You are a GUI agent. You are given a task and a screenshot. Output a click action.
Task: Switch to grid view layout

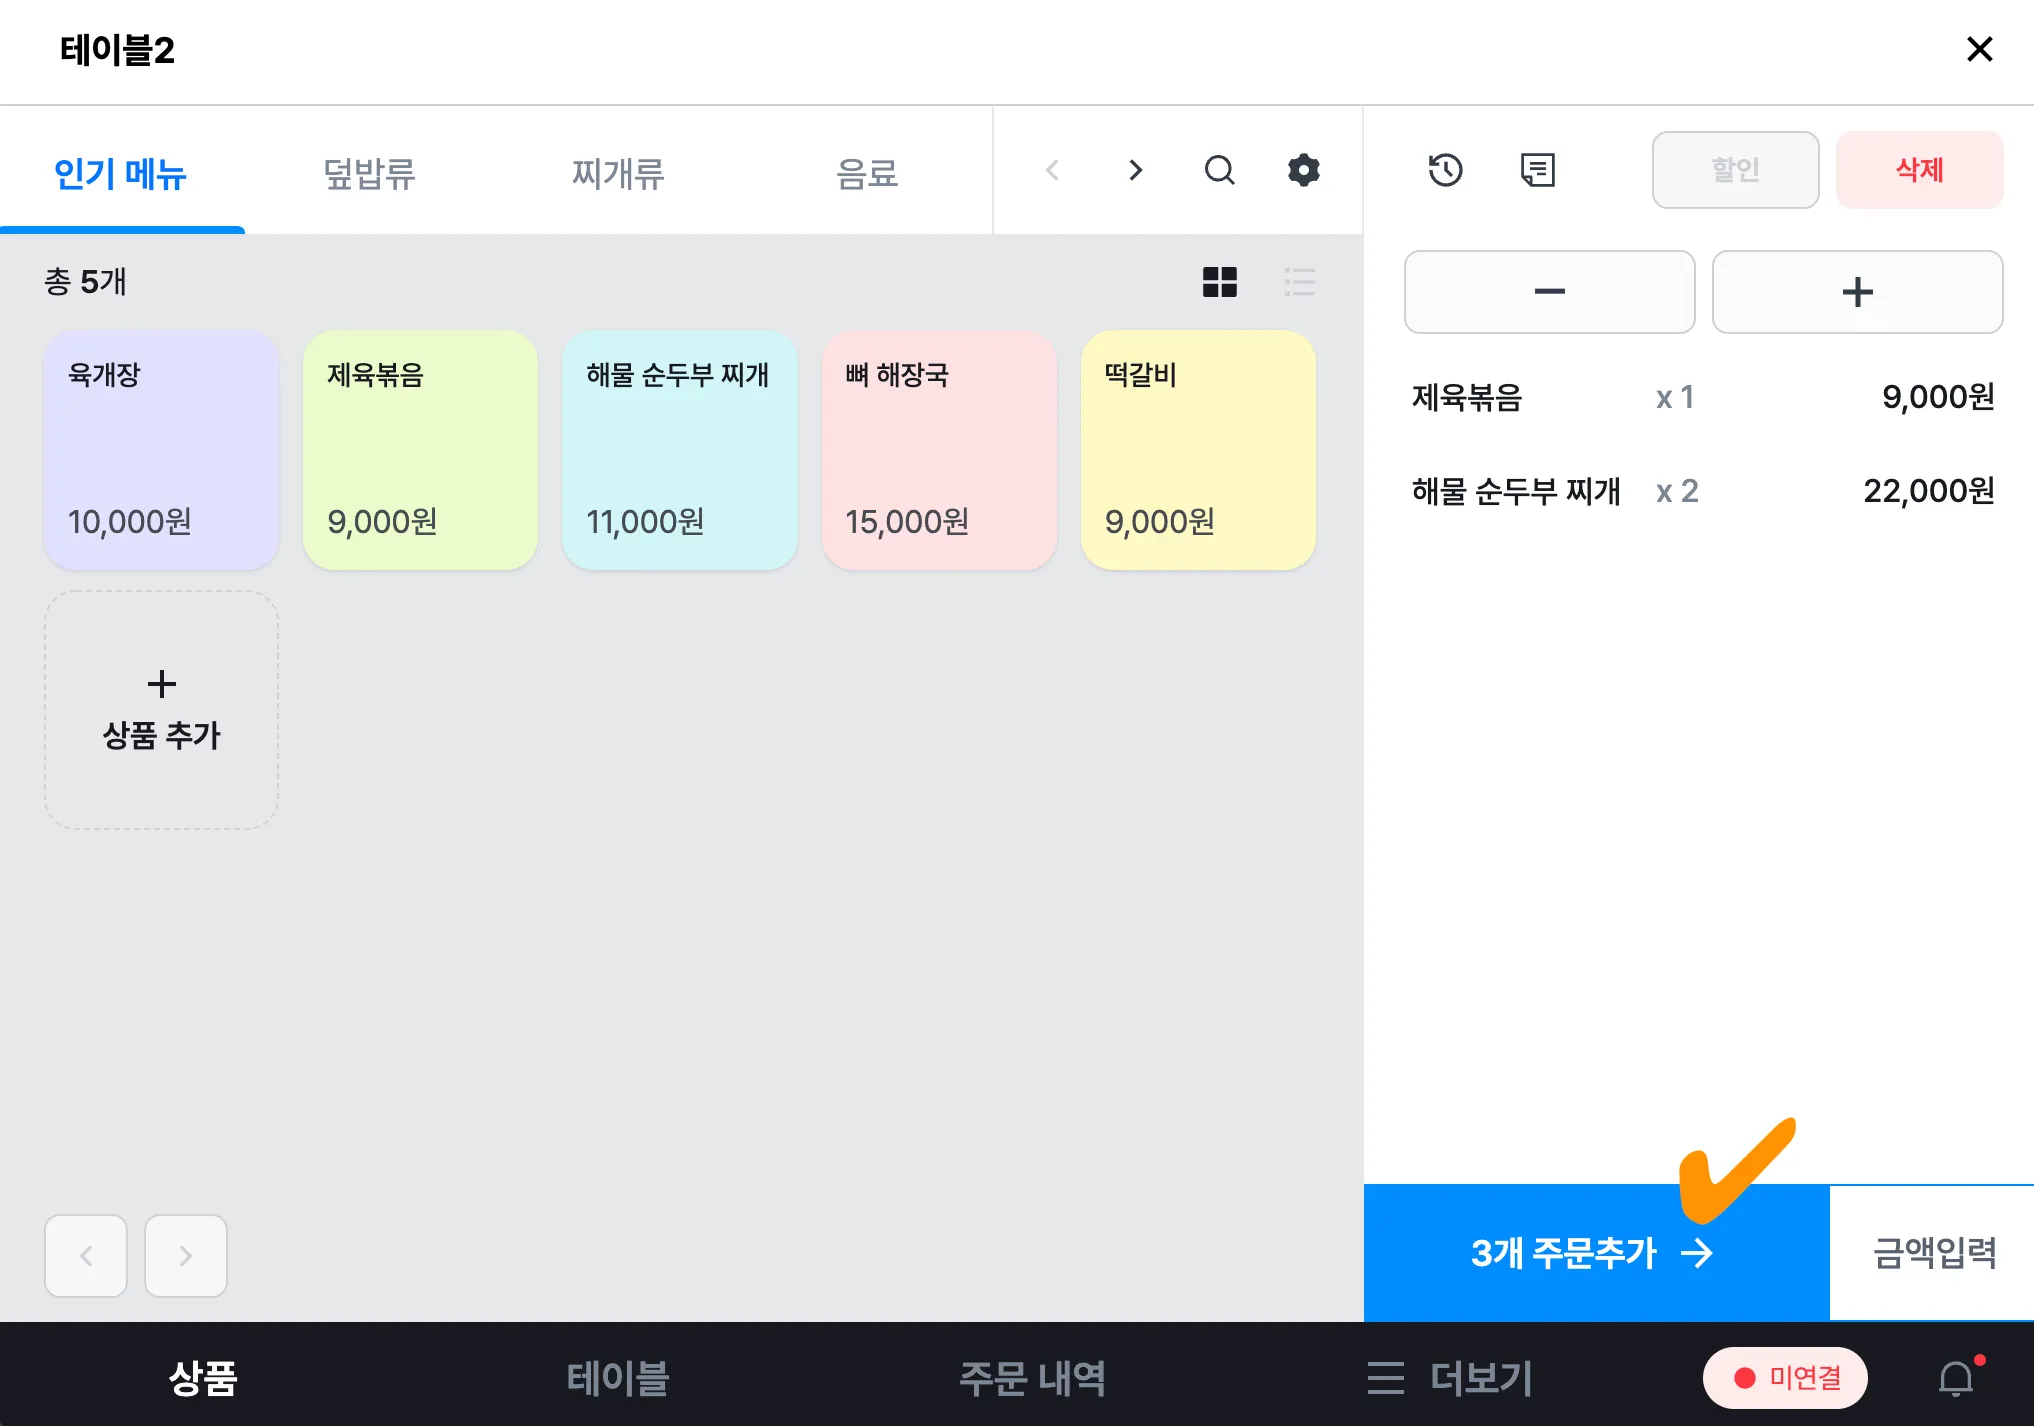1219,282
